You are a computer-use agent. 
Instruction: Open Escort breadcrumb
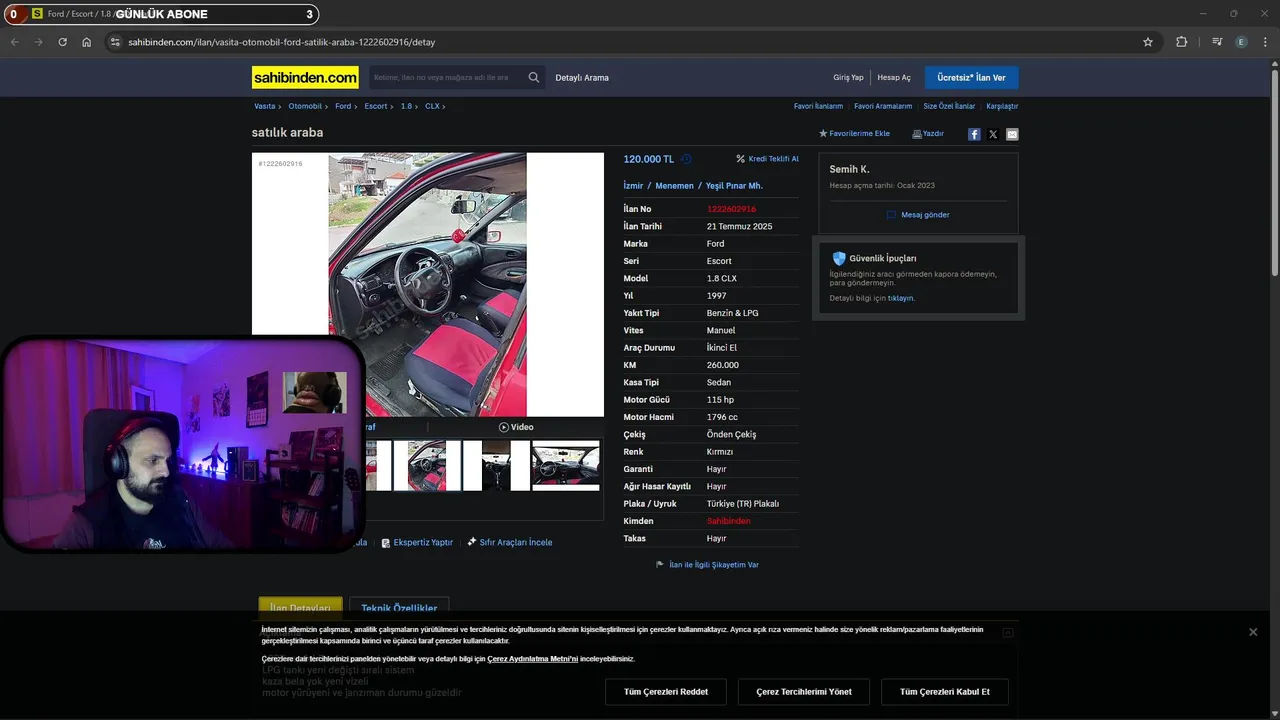pos(375,106)
